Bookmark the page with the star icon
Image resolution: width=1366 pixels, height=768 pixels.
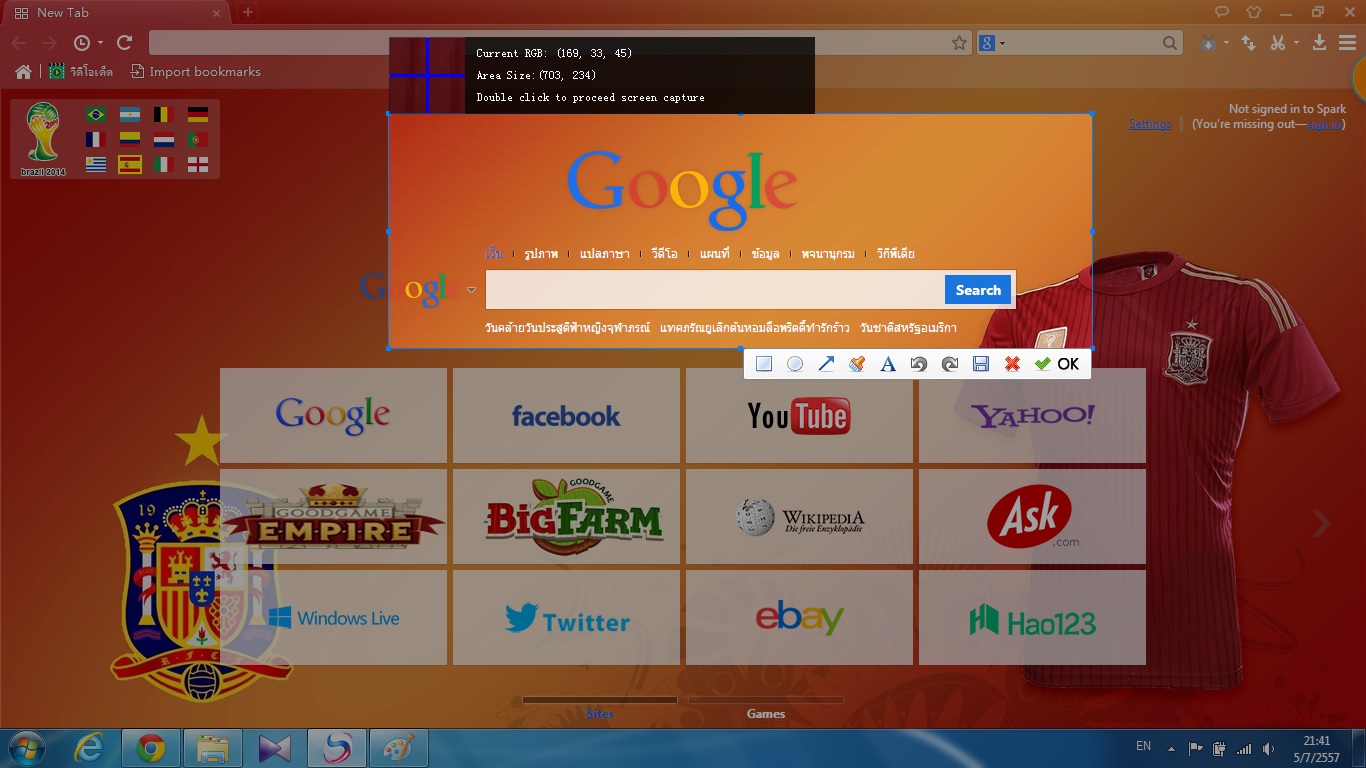click(959, 43)
